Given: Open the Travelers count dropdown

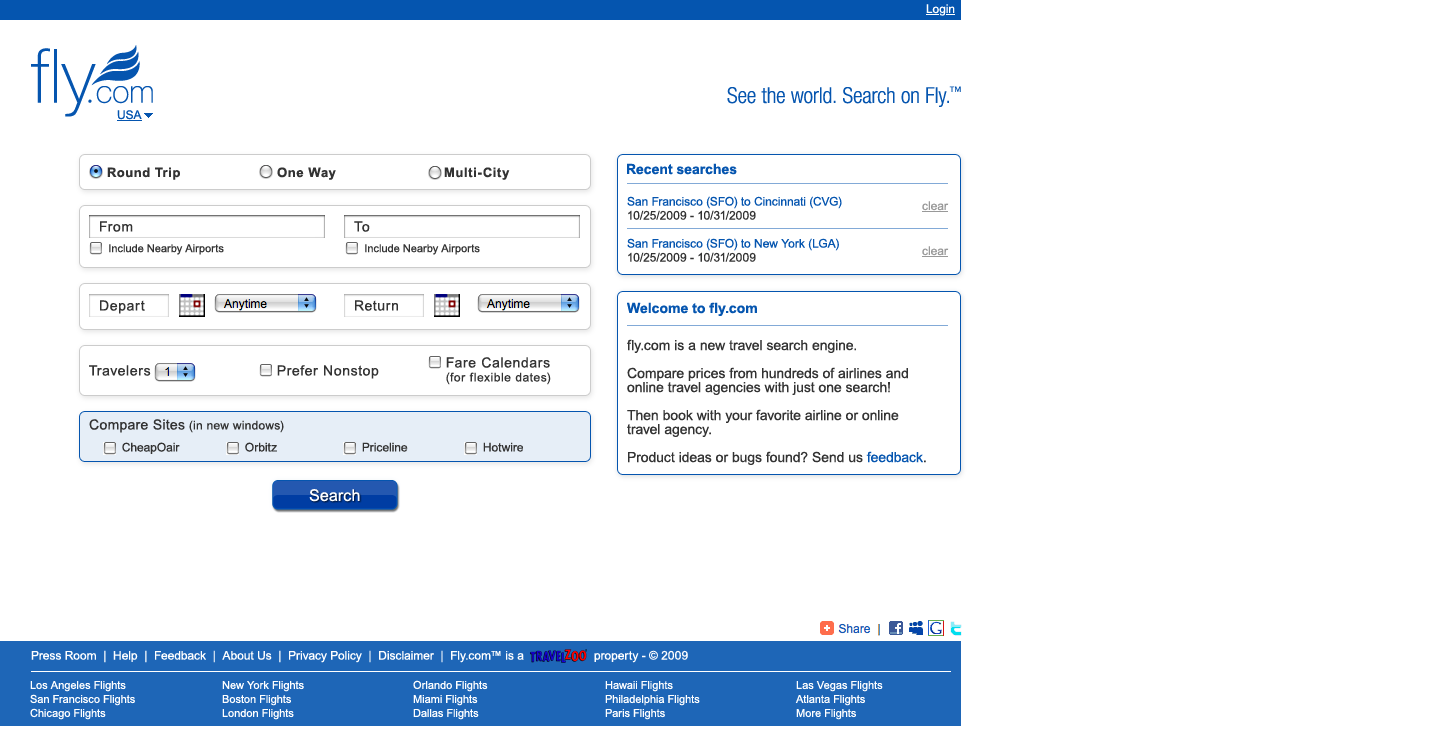Looking at the screenshot, I should pyautogui.click(x=175, y=372).
